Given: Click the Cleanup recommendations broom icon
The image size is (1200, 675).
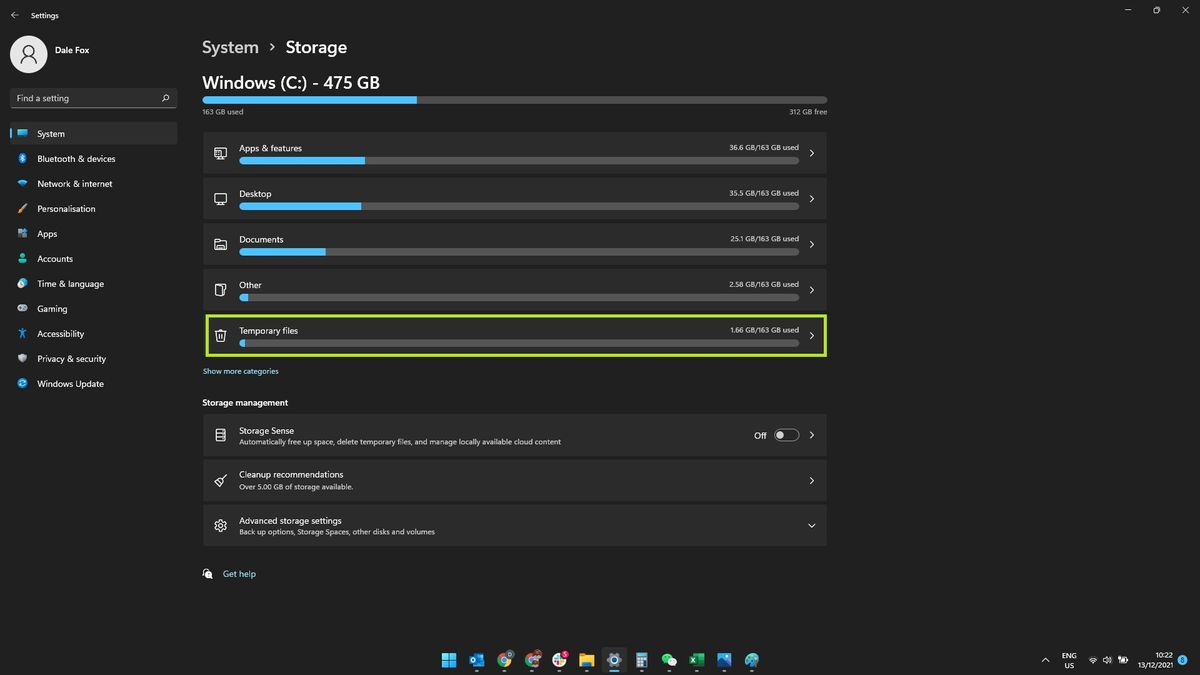Looking at the screenshot, I should tap(221, 480).
